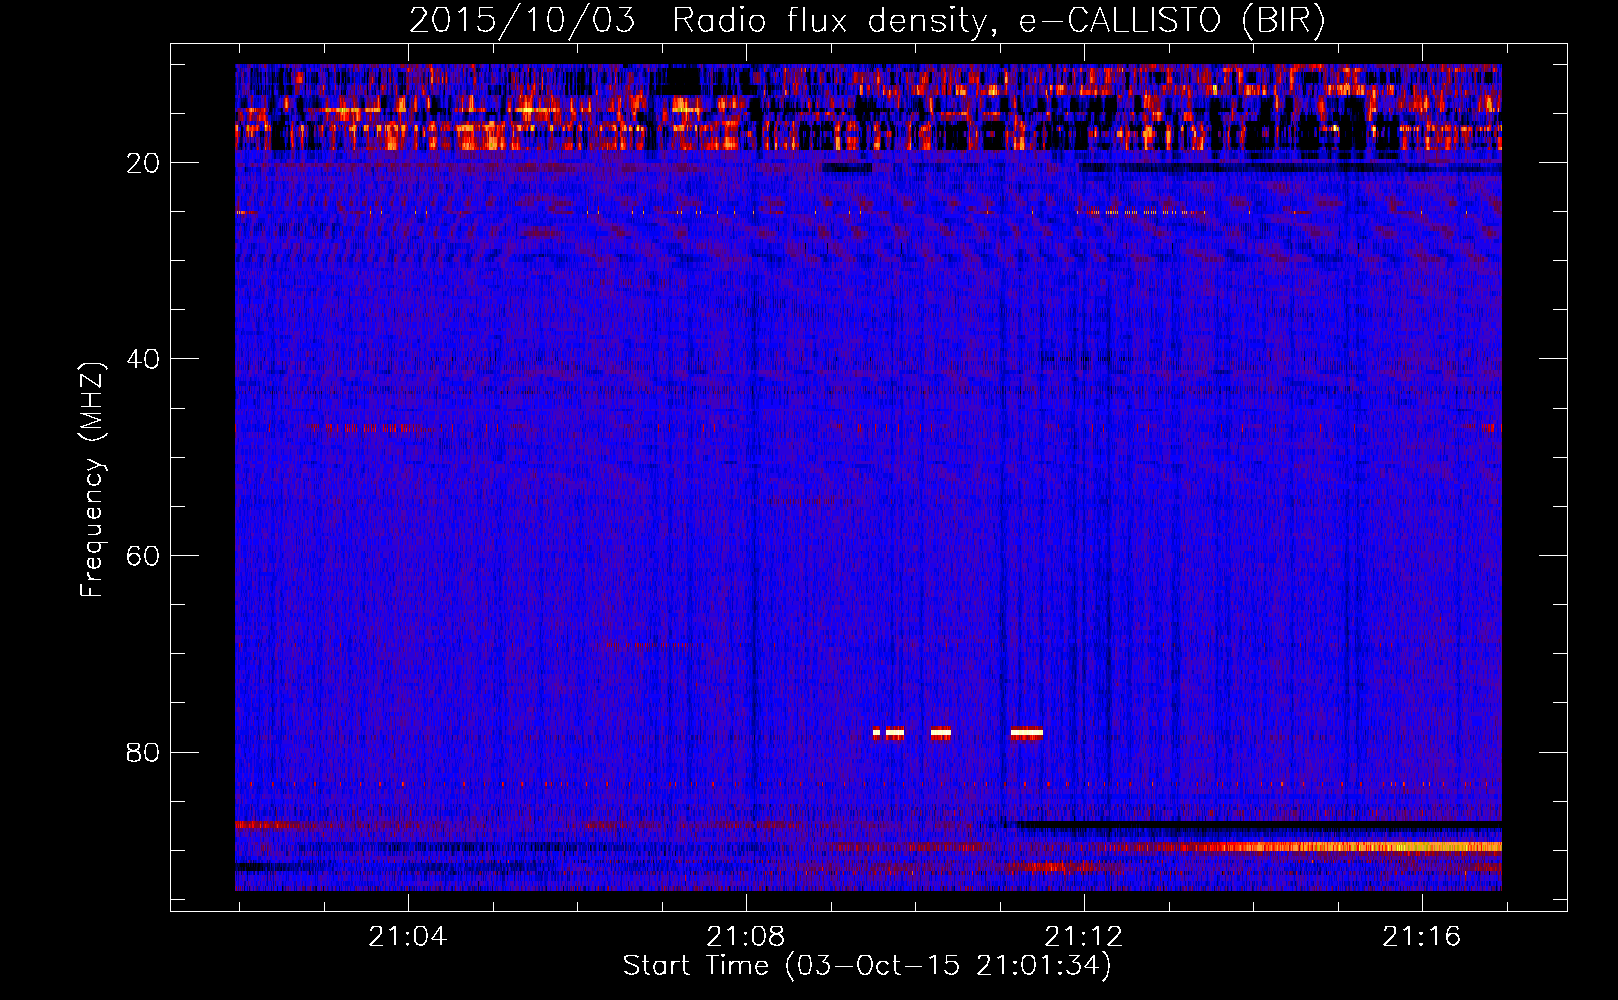The width and height of the screenshot is (1618, 1000).
Task: Click the '21:04' time tick label
Action: [407, 937]
